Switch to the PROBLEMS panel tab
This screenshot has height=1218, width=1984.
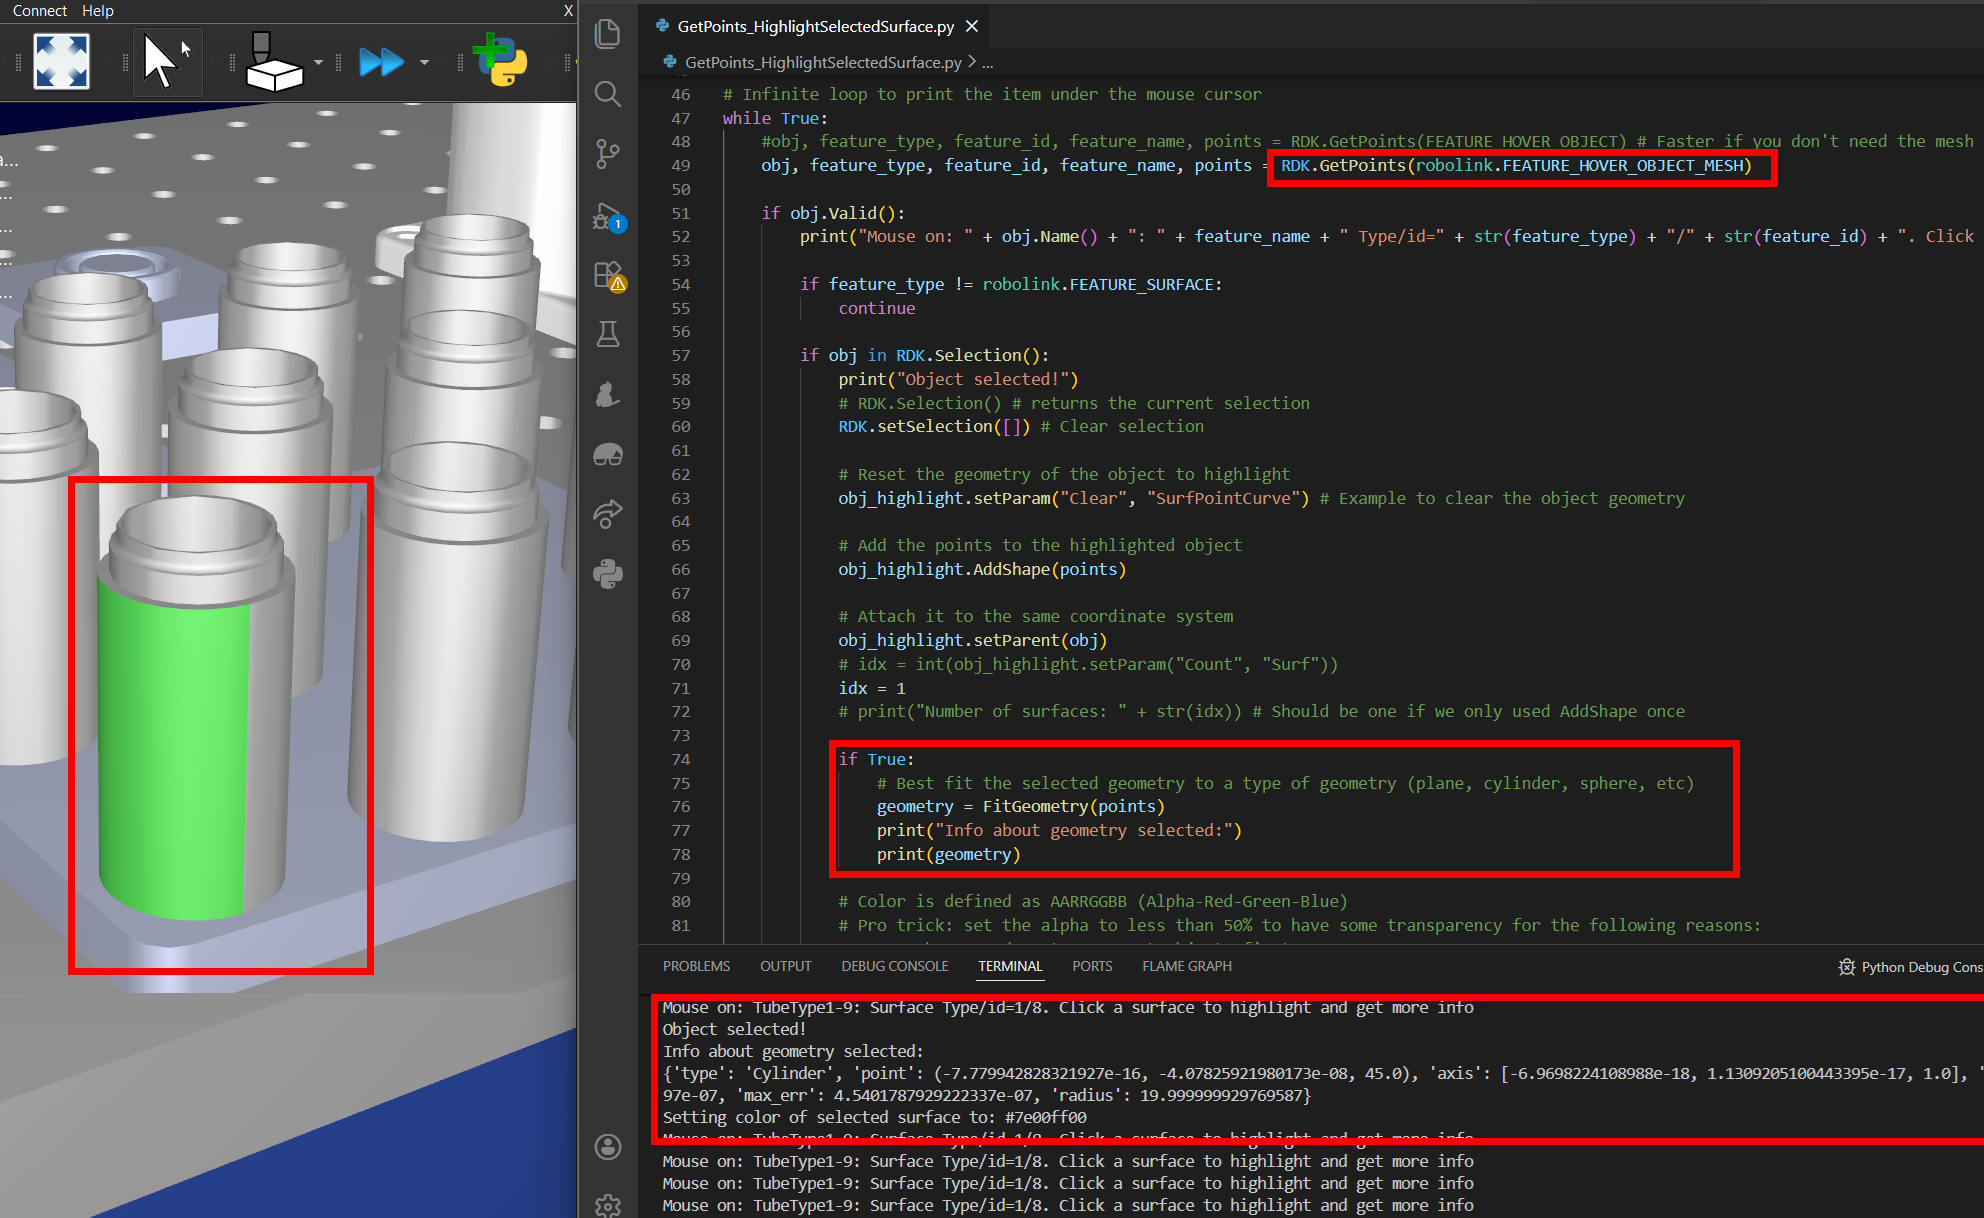(696, 966)
